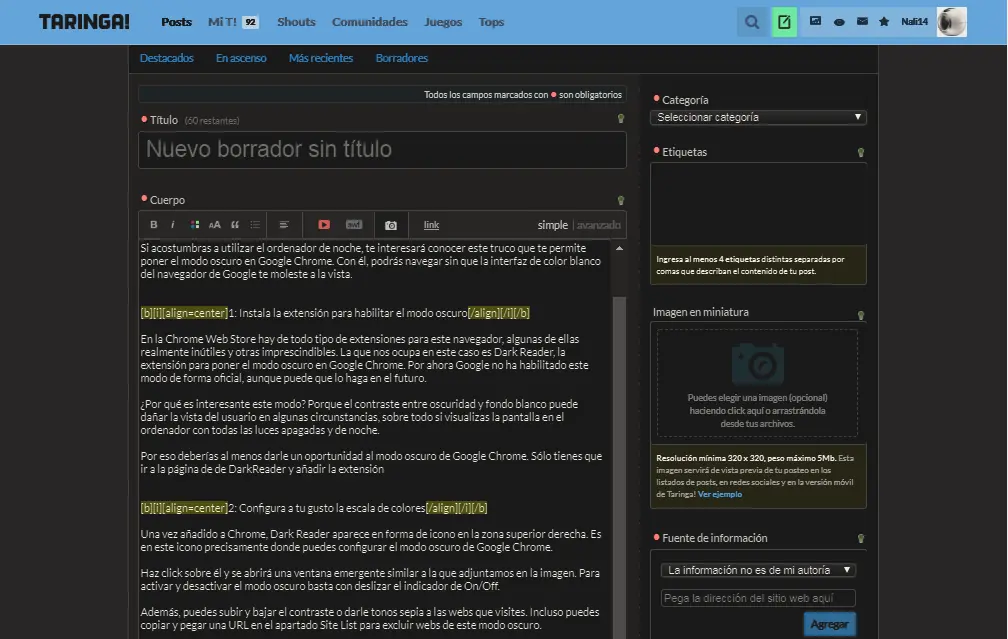Open the text color palette tool
1008x639 pixels.
tap(195, 224)
